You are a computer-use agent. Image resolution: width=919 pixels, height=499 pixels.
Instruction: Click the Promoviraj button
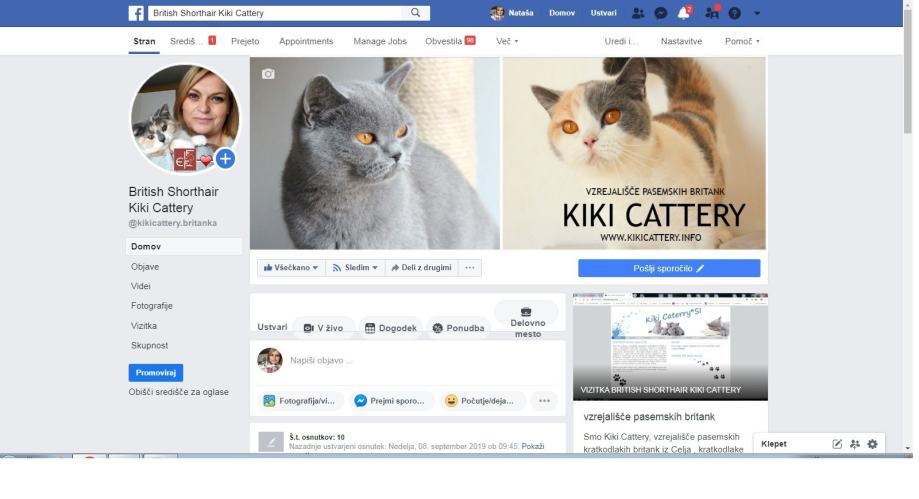[156, 372]
